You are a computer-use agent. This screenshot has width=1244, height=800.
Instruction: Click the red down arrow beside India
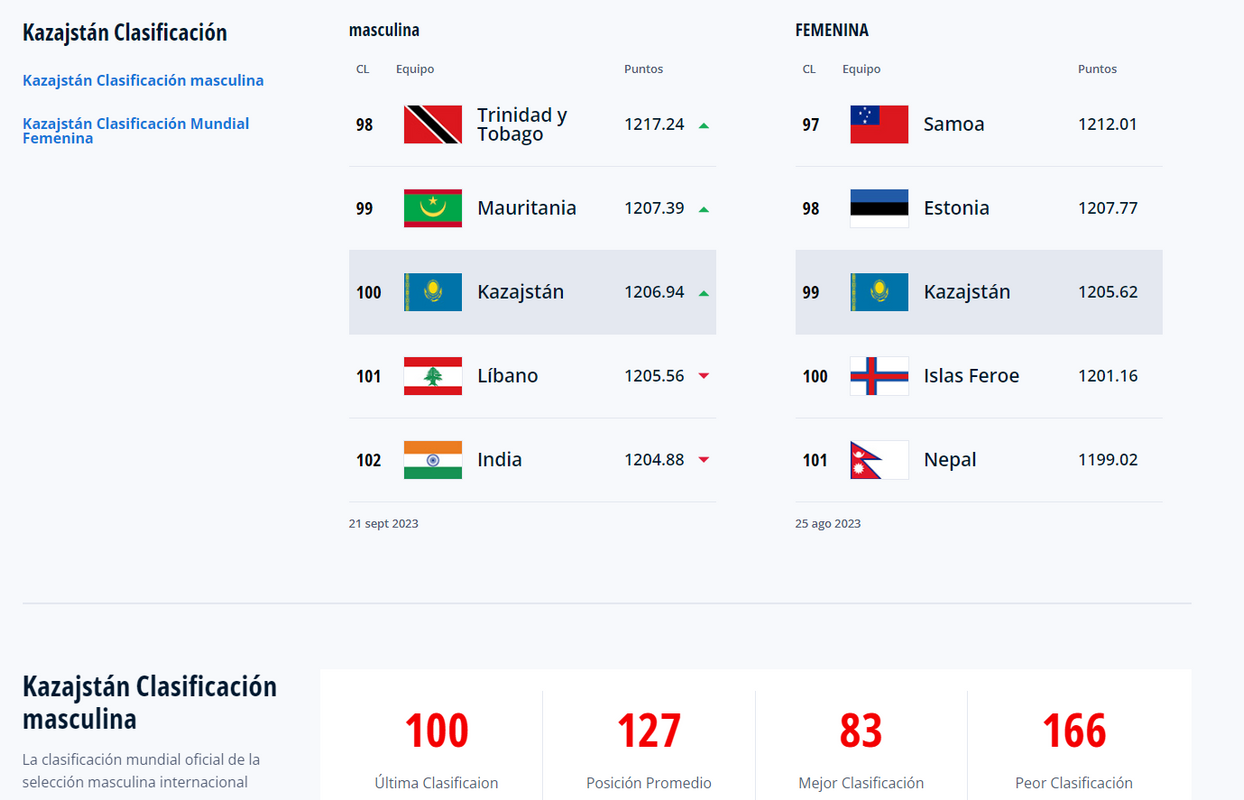coord(704,460)
